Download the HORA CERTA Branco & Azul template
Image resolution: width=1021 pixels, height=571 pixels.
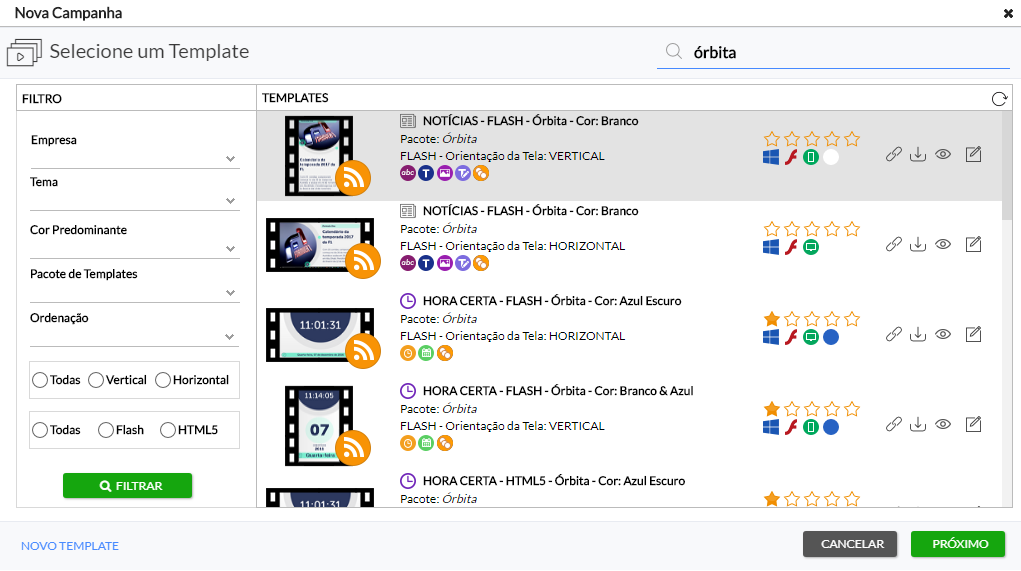pos(918,425)
